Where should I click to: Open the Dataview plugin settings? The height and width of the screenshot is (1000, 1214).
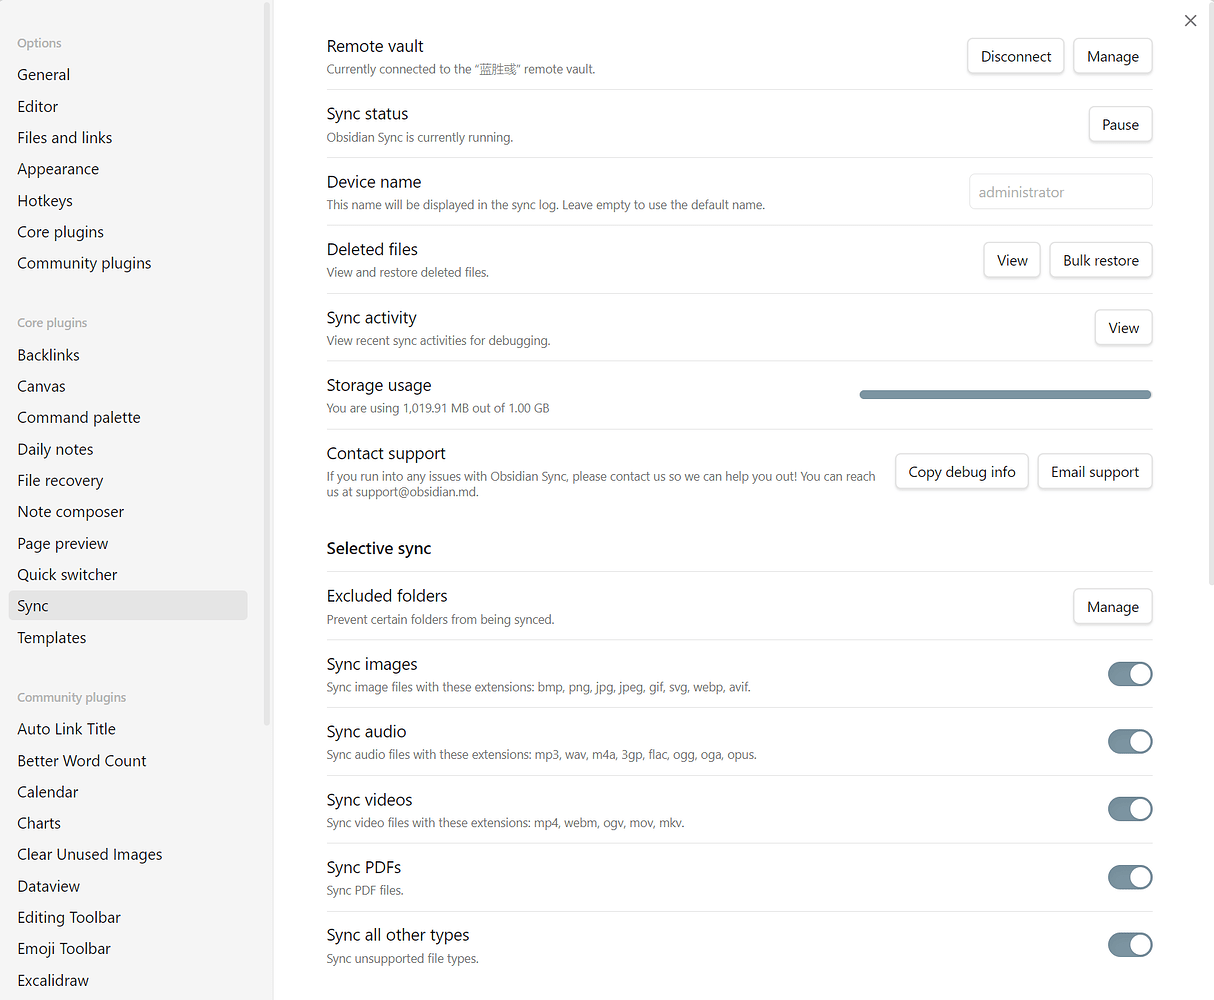click(x=48, y=885)
